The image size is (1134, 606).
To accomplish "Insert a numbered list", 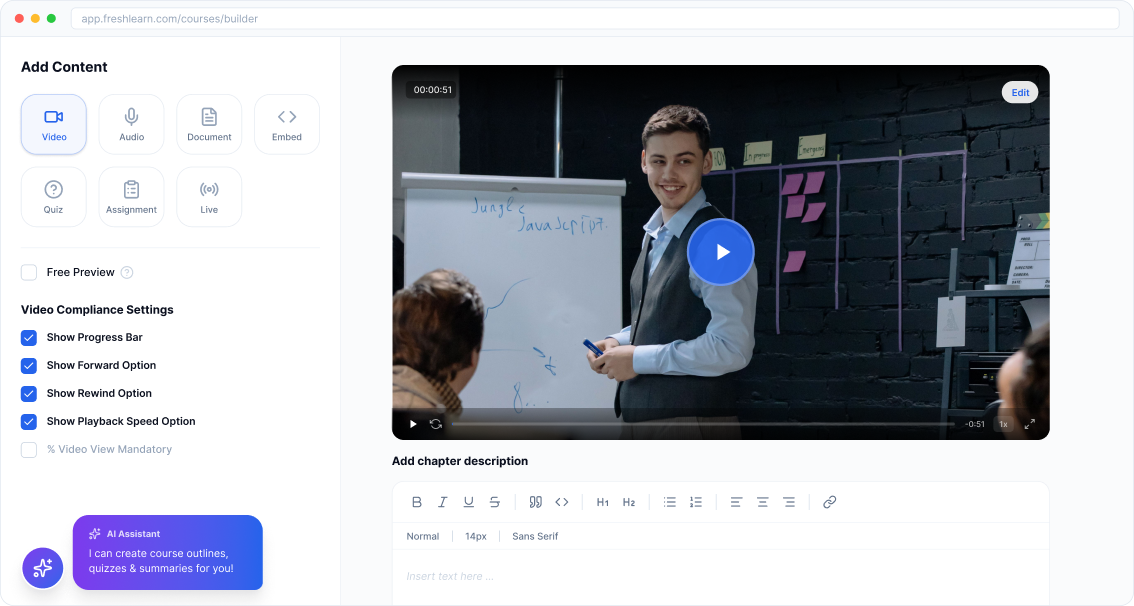I will tap(696, 502).
